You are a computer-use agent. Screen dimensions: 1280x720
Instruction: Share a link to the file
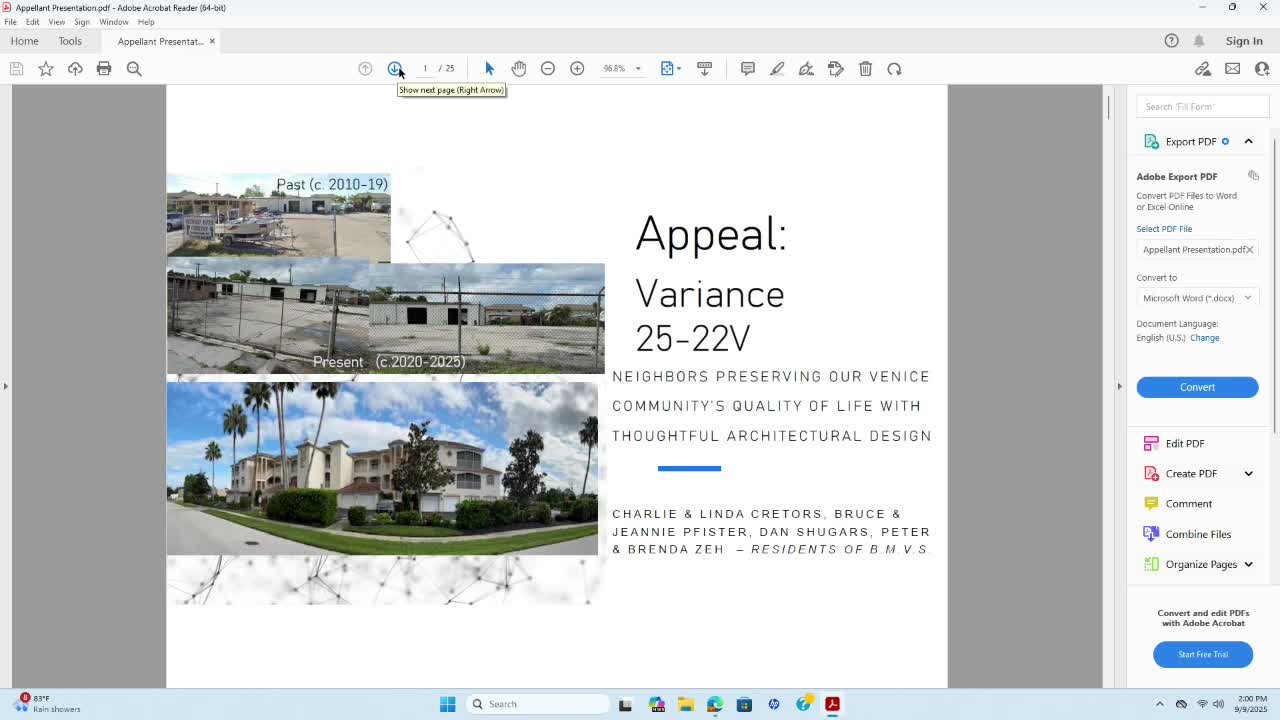pyautogui.click(x=1203, y=68)
